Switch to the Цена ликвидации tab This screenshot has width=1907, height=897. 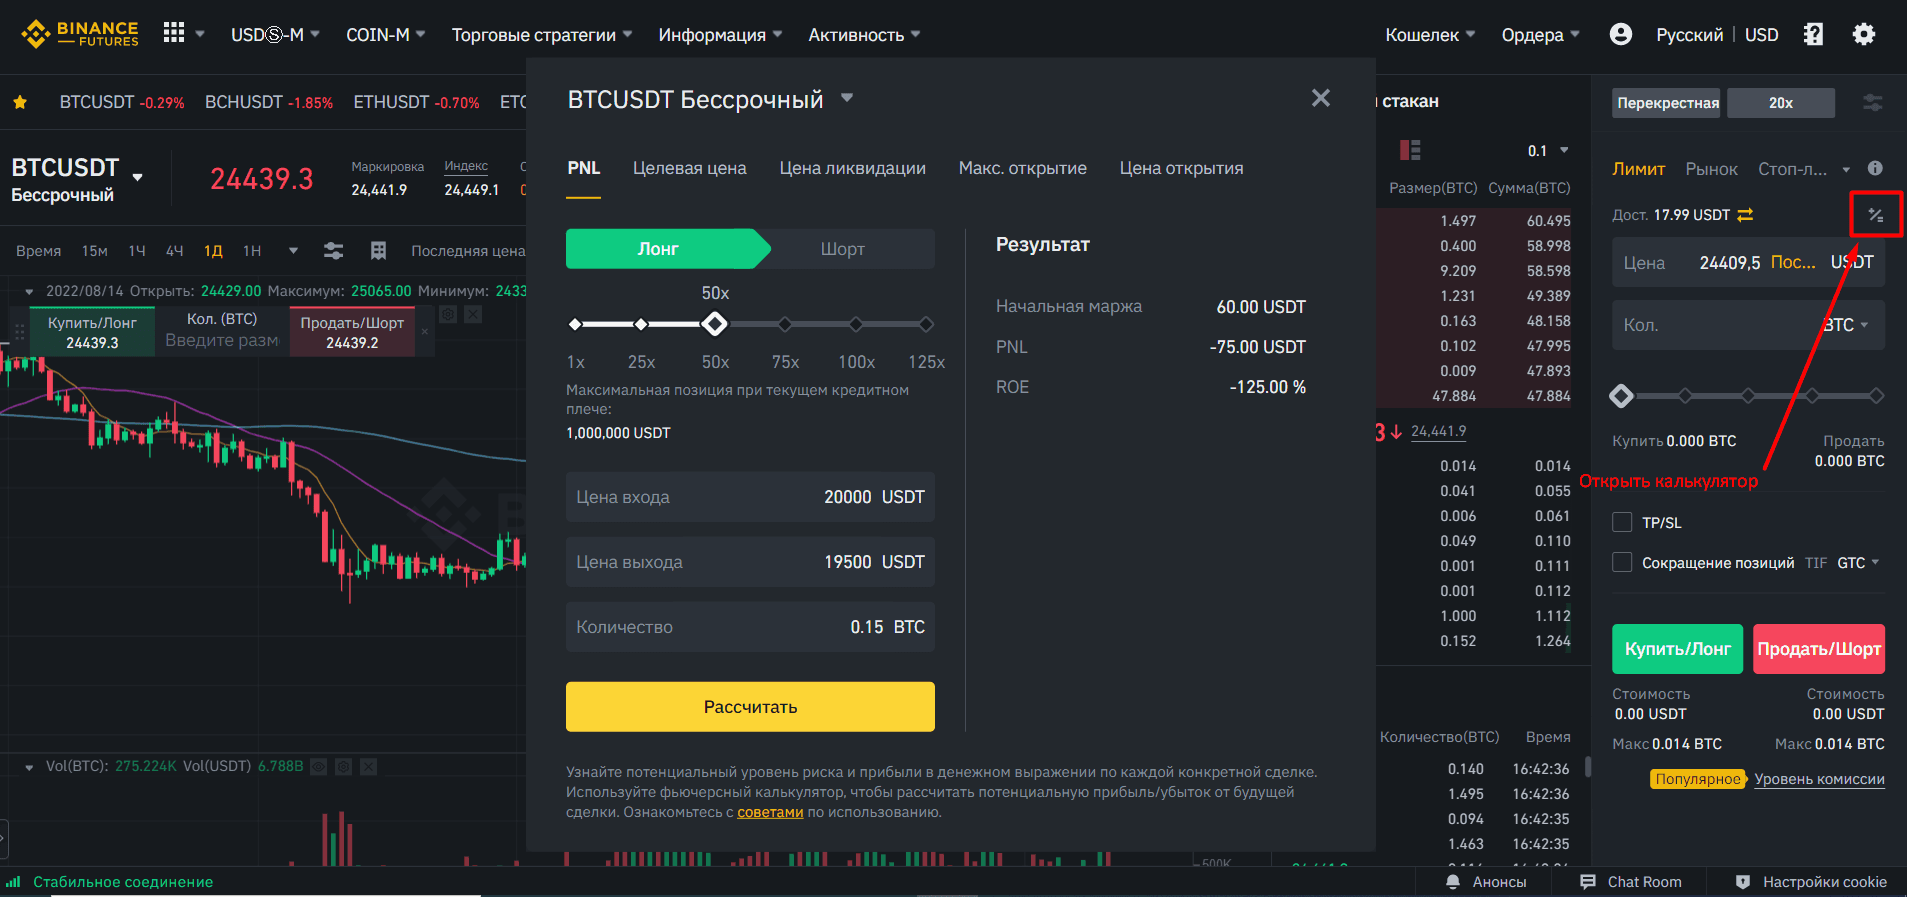coord(853,168)
